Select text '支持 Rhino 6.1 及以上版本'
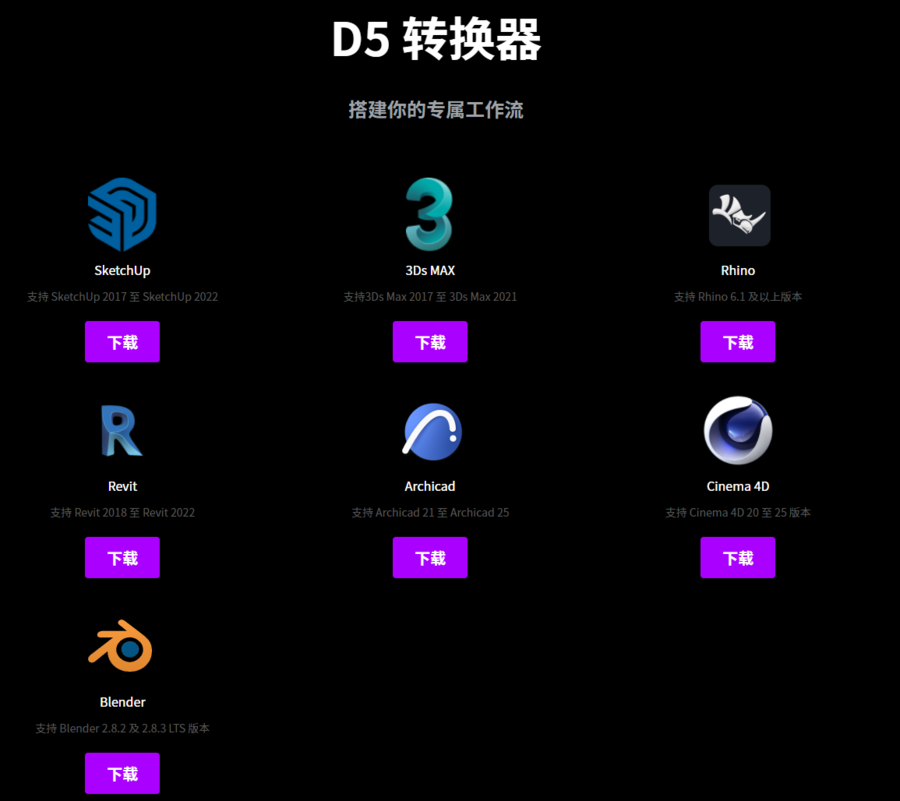This screenshot has height=801, width=900. tap(738, 297)
